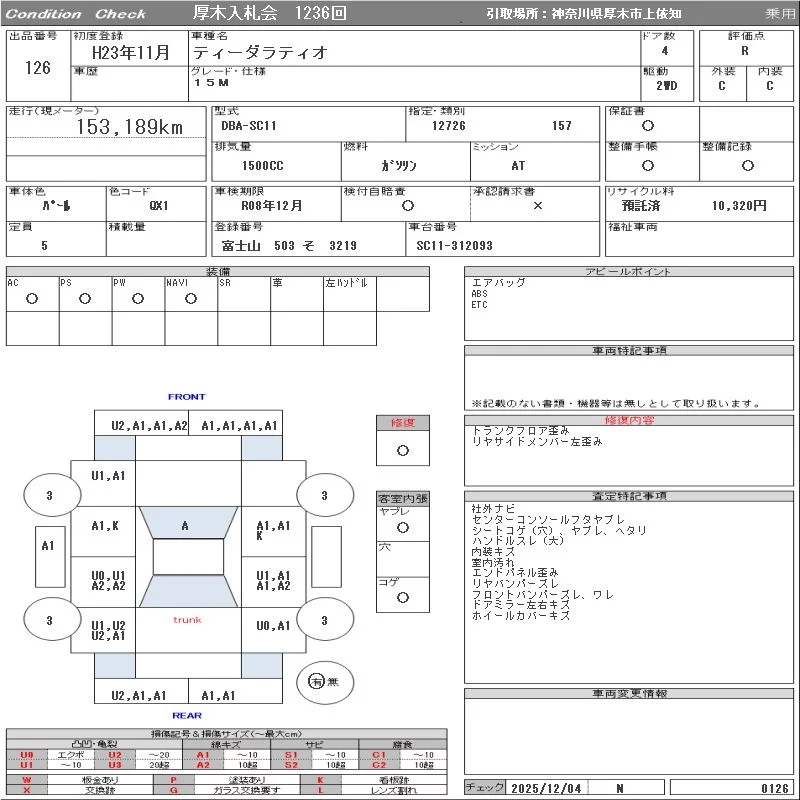Click the chassis number SC11-312093
Screen dimensions: 800x800
point(455,245)
